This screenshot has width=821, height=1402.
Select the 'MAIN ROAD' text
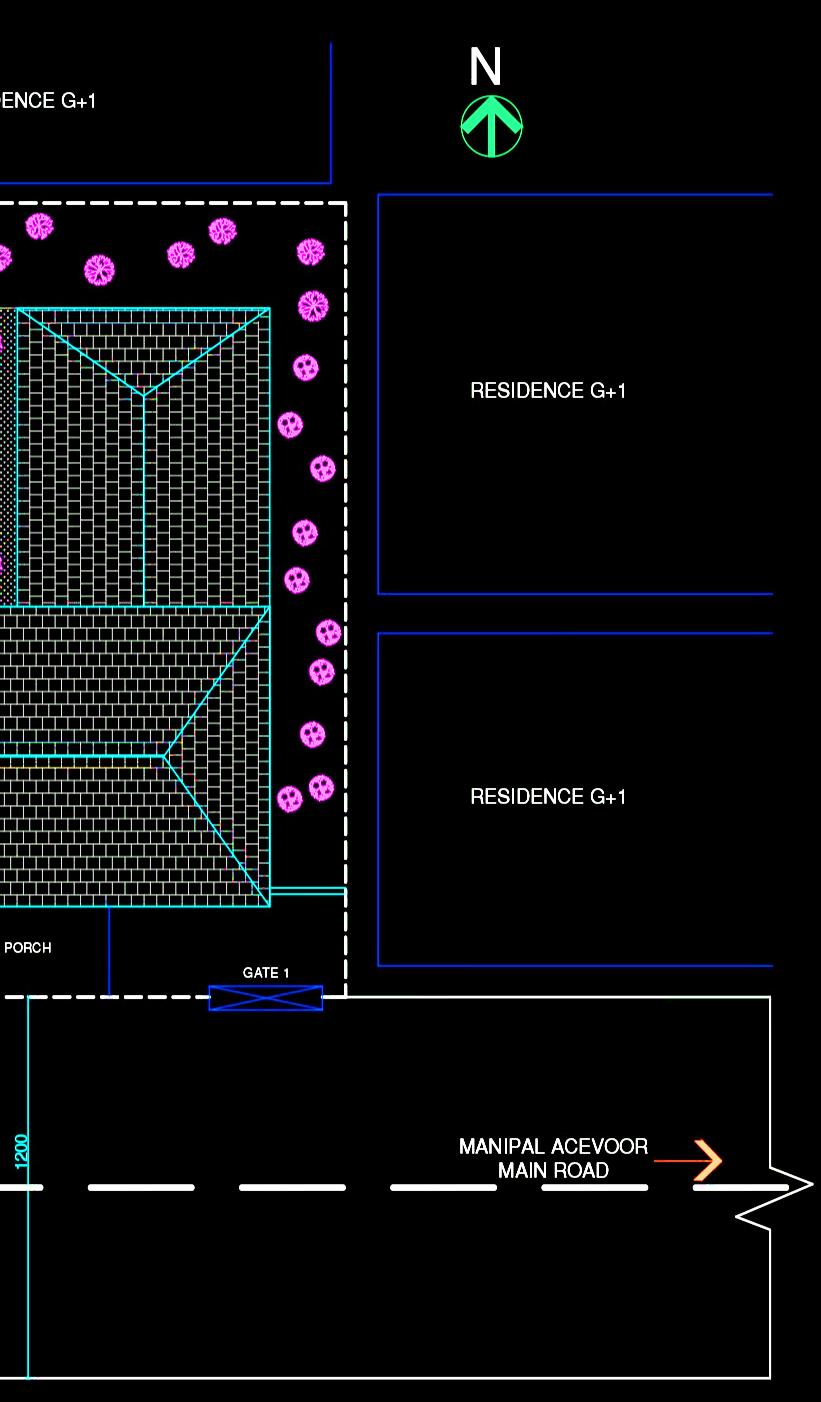553,1171
